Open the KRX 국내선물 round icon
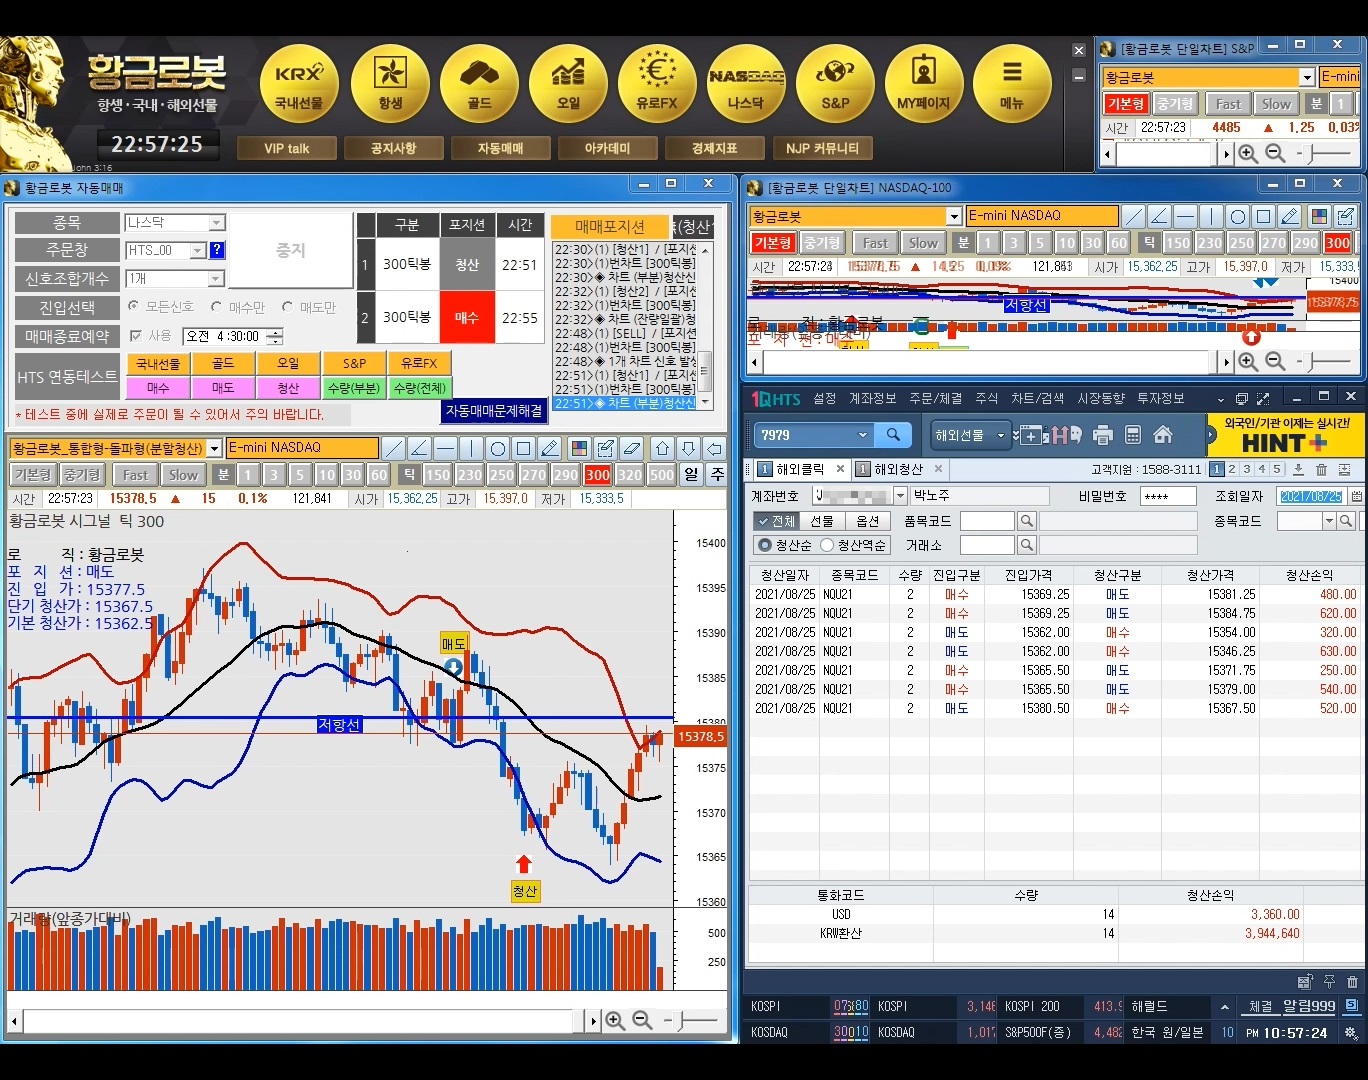Image resolution: width=1368 pixels, height=1080 pixels. pos(299,85)
